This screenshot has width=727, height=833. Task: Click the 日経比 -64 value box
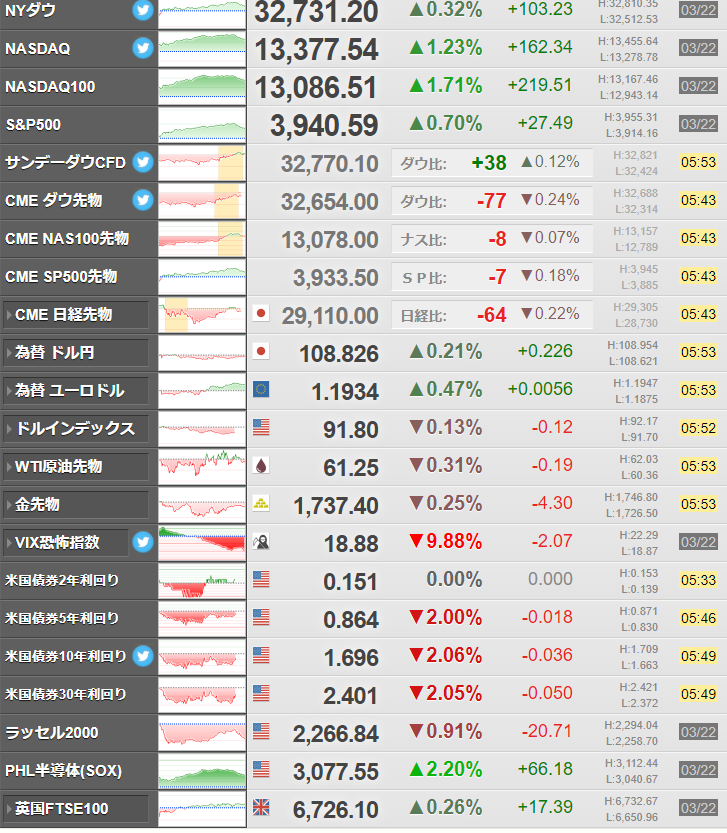pyautogui.click(x=492, y=314)
